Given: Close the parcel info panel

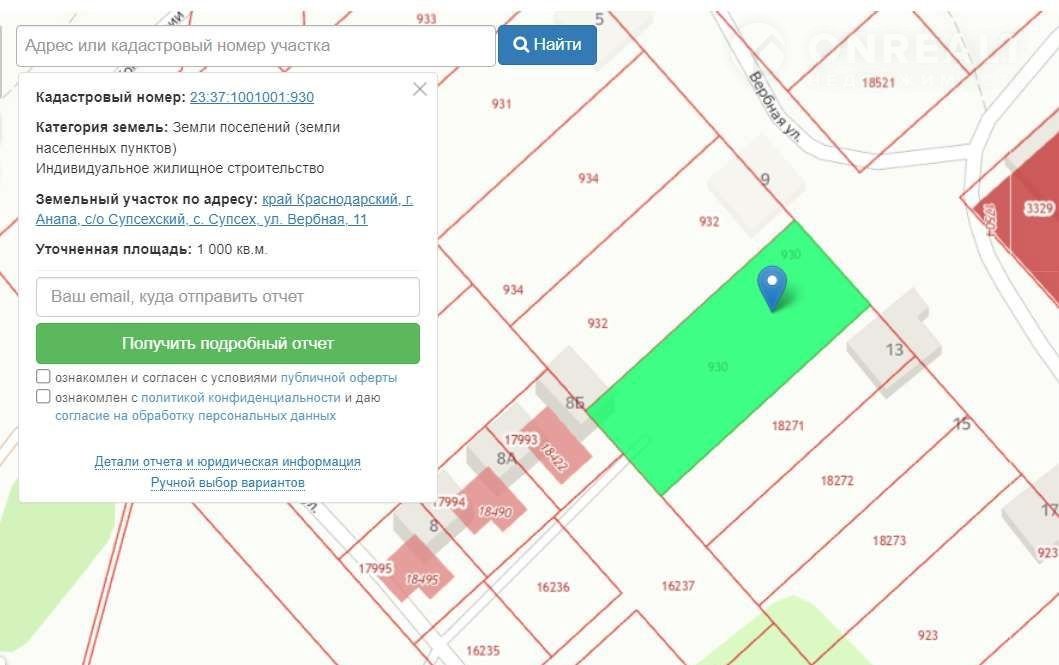Looking at the screenshot, I should pos(420,89).
